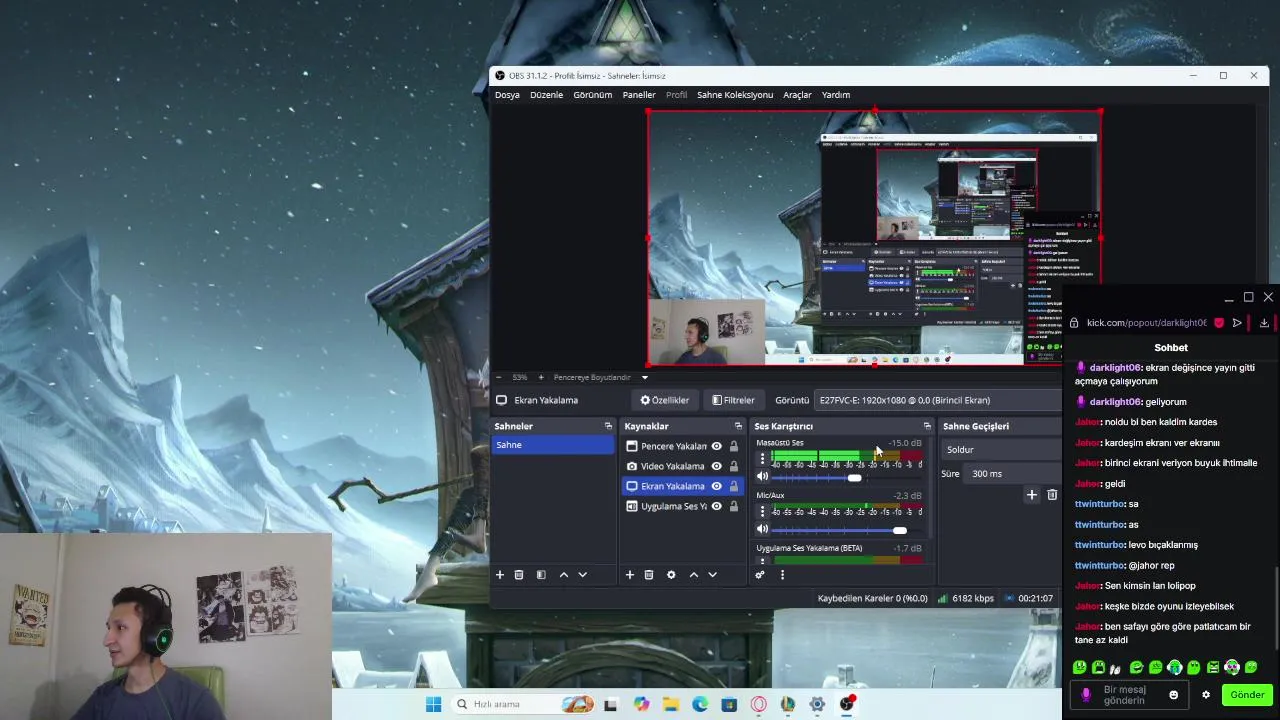Open the Araçlar menu
The image size is (1280, 720).
click(797, 95)
